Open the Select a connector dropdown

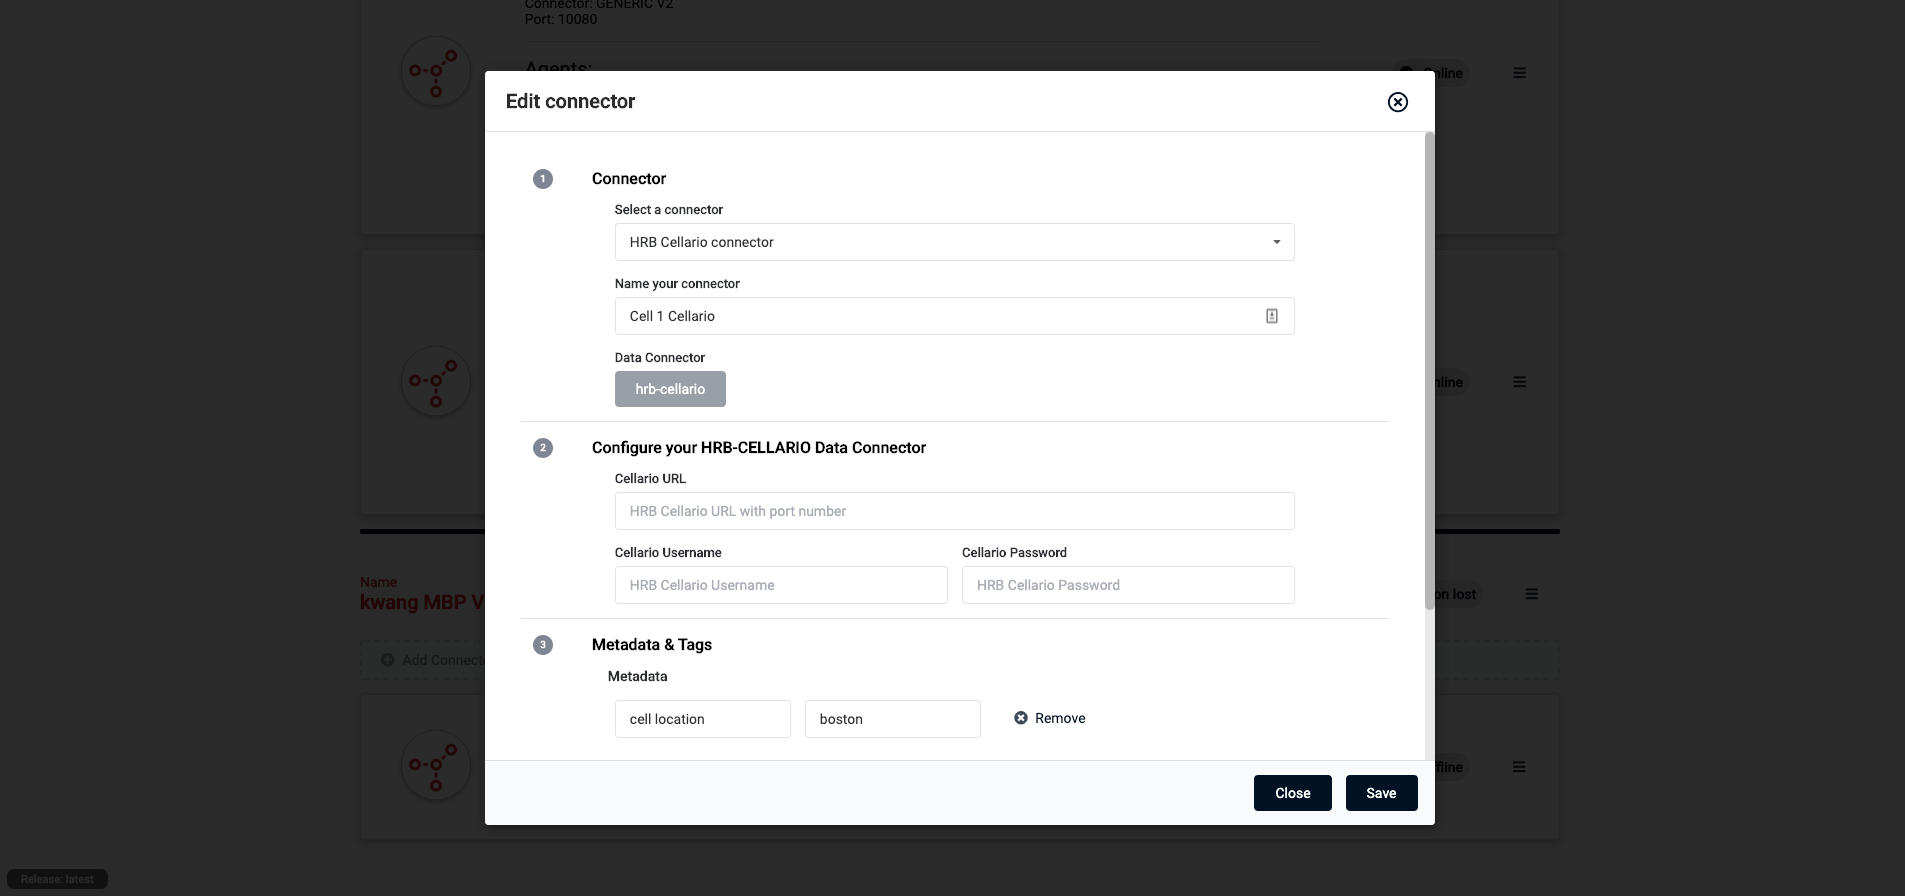[954, 242]
